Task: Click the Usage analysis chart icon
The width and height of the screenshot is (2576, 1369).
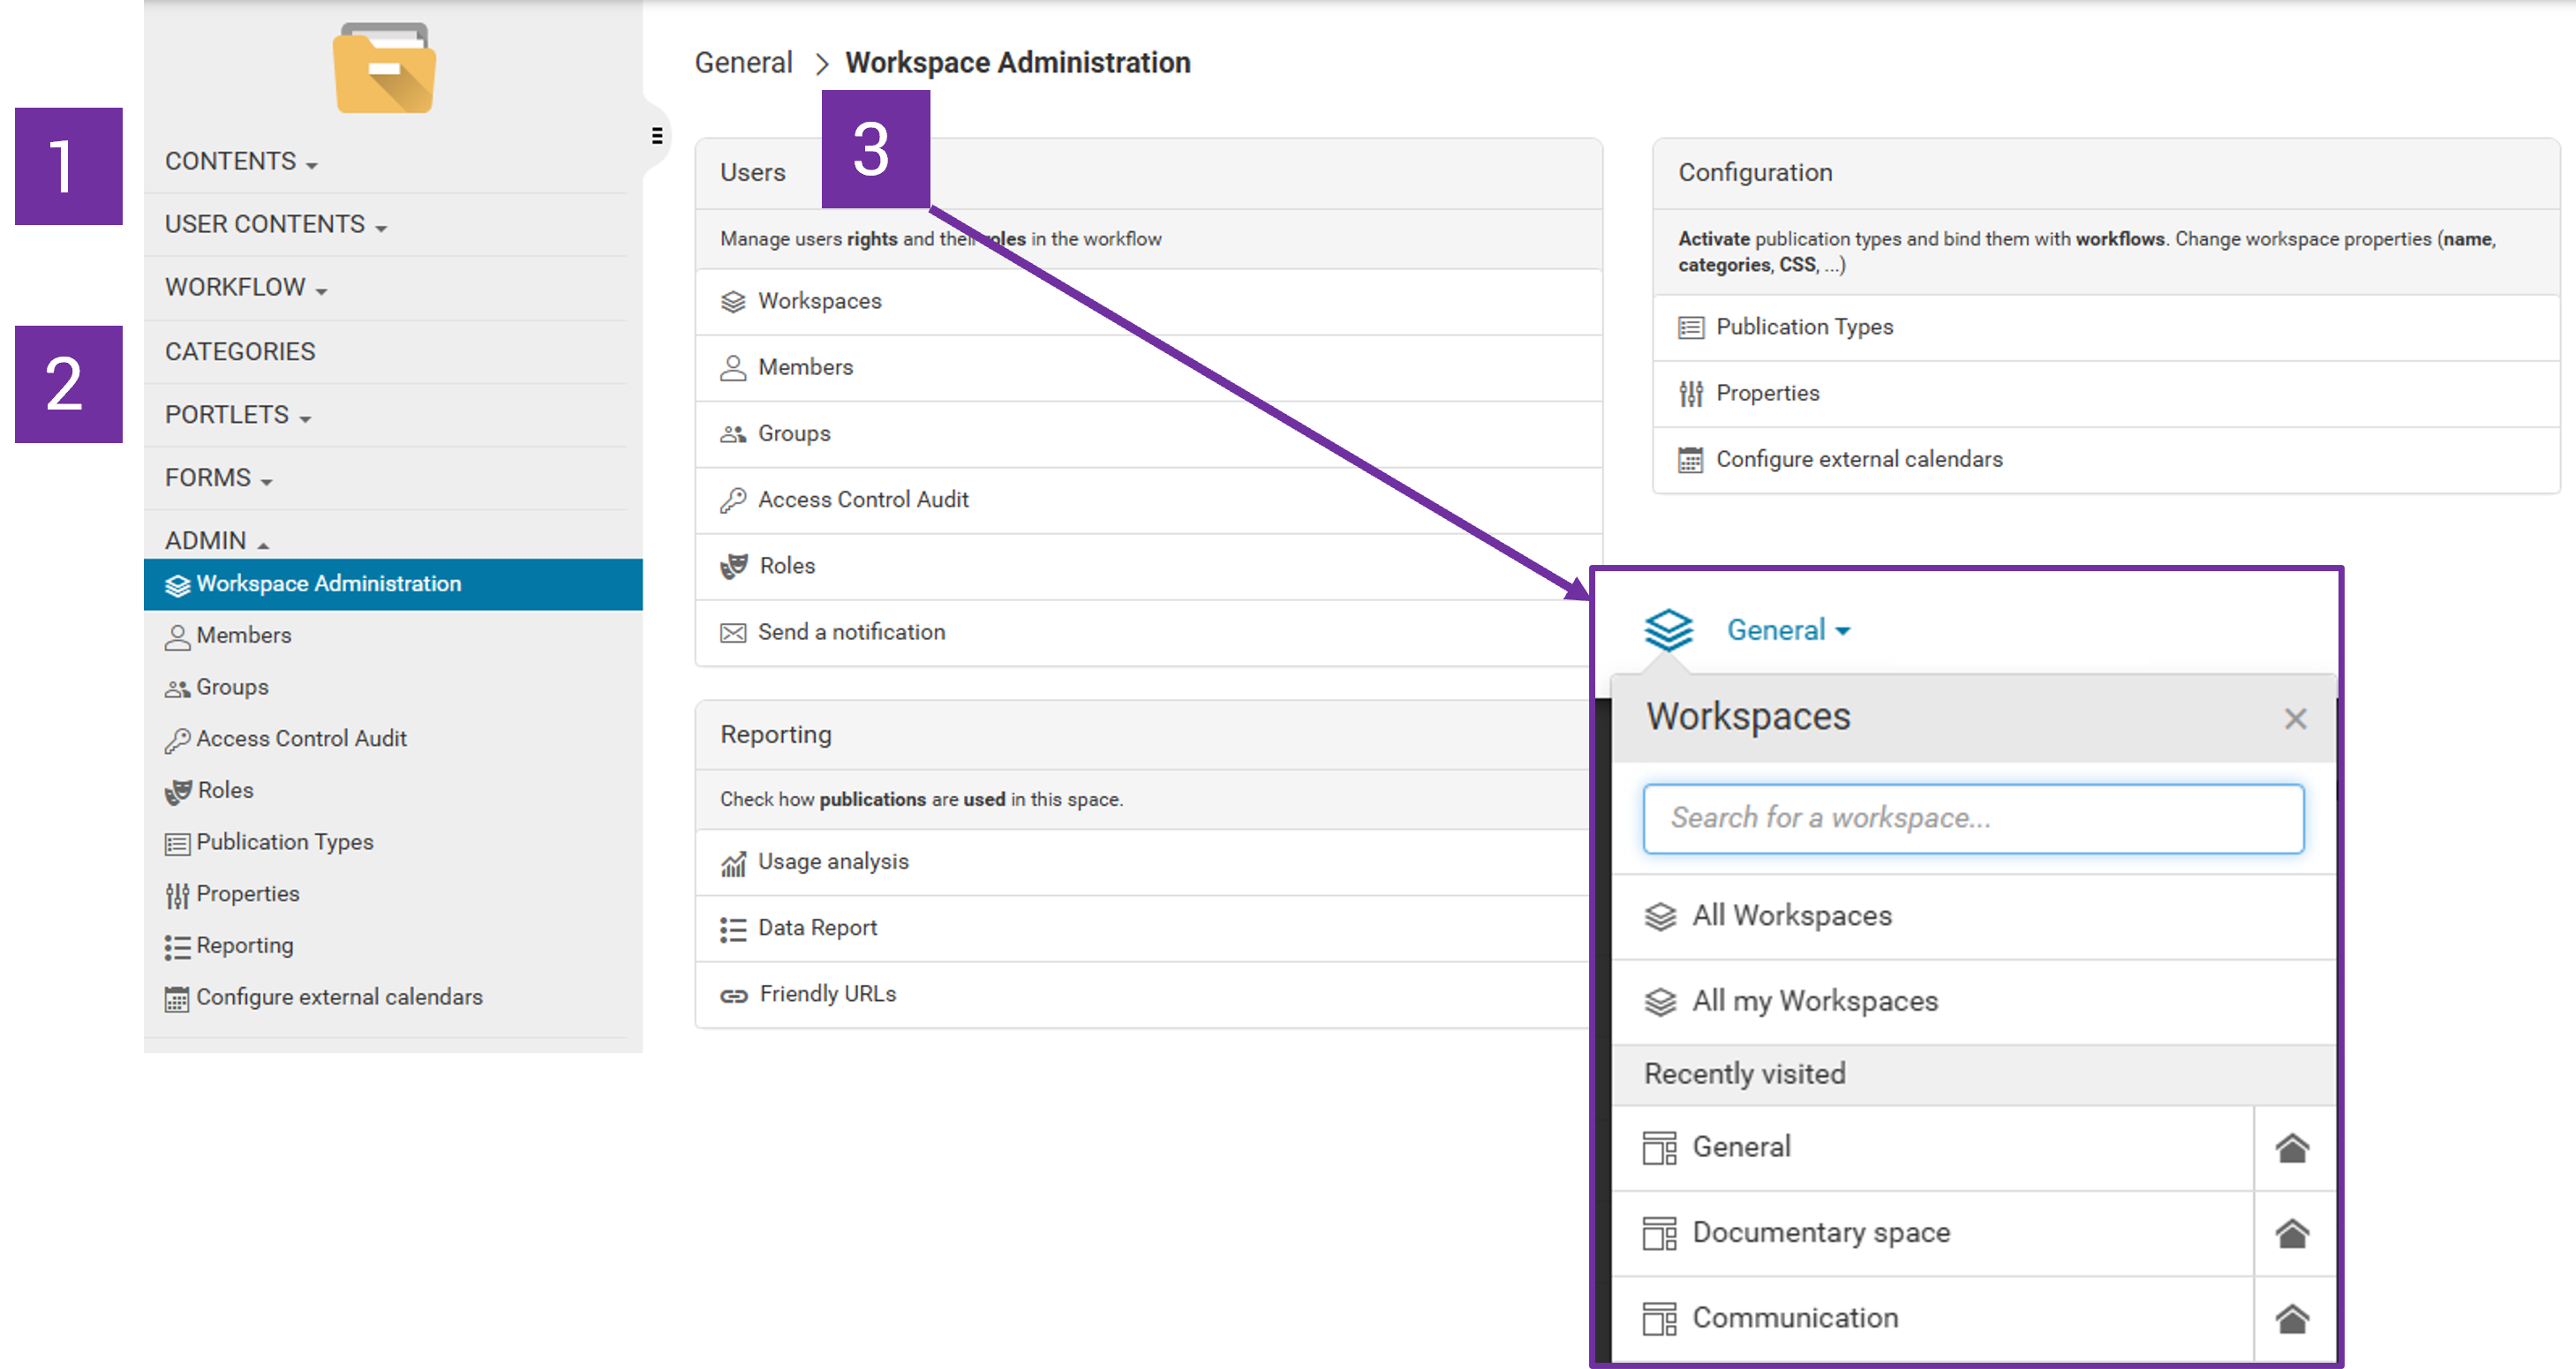Action: (x=733, y=863)
